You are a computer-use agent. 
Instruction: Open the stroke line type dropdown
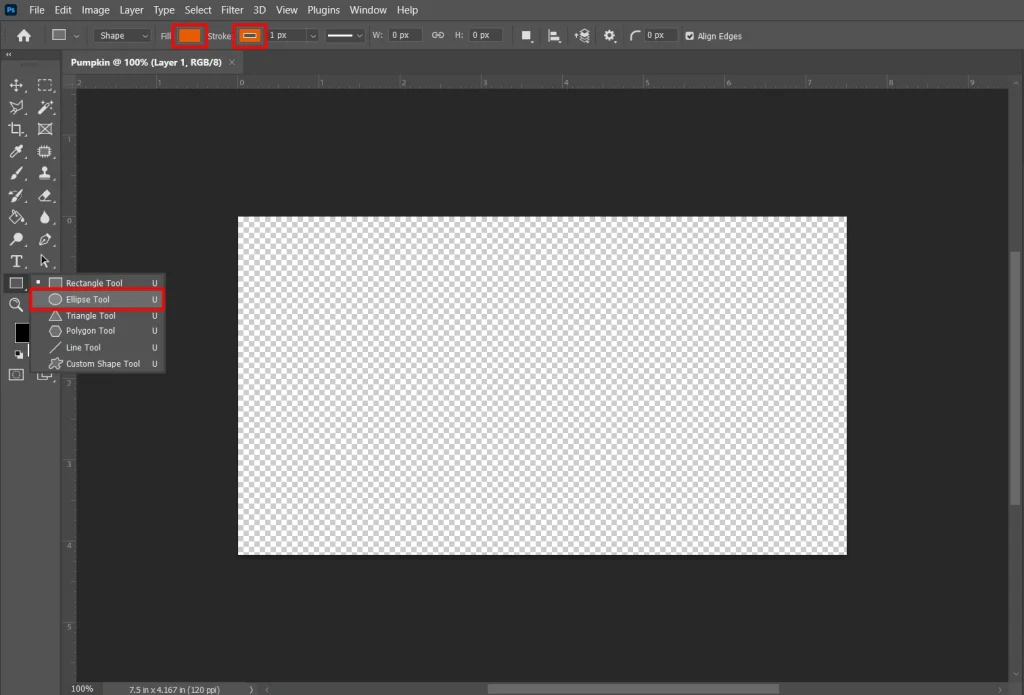point(344,36)
